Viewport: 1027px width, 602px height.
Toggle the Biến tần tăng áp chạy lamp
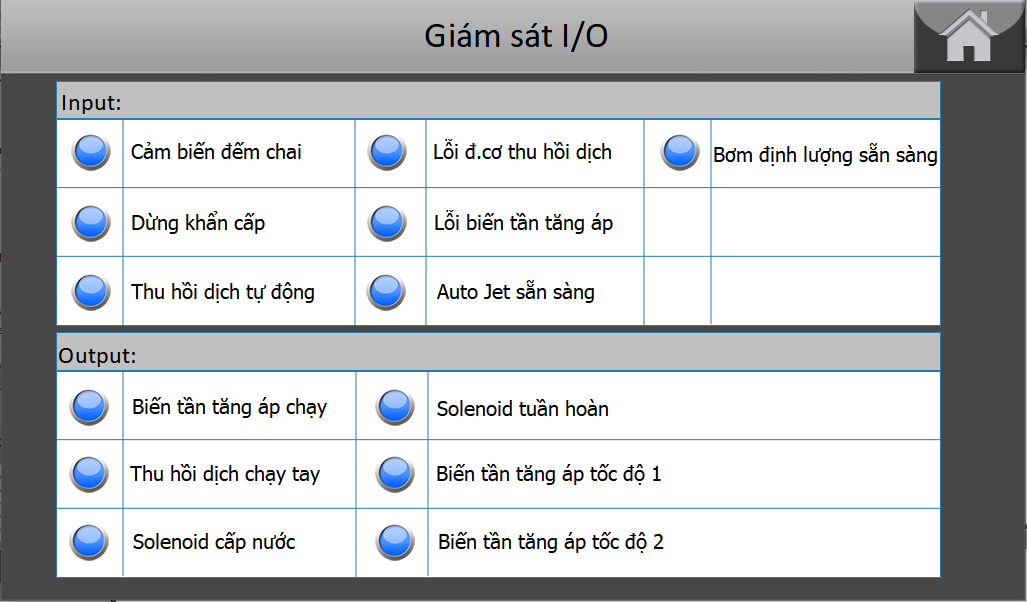pyautogui.click(x=89, y=407)
